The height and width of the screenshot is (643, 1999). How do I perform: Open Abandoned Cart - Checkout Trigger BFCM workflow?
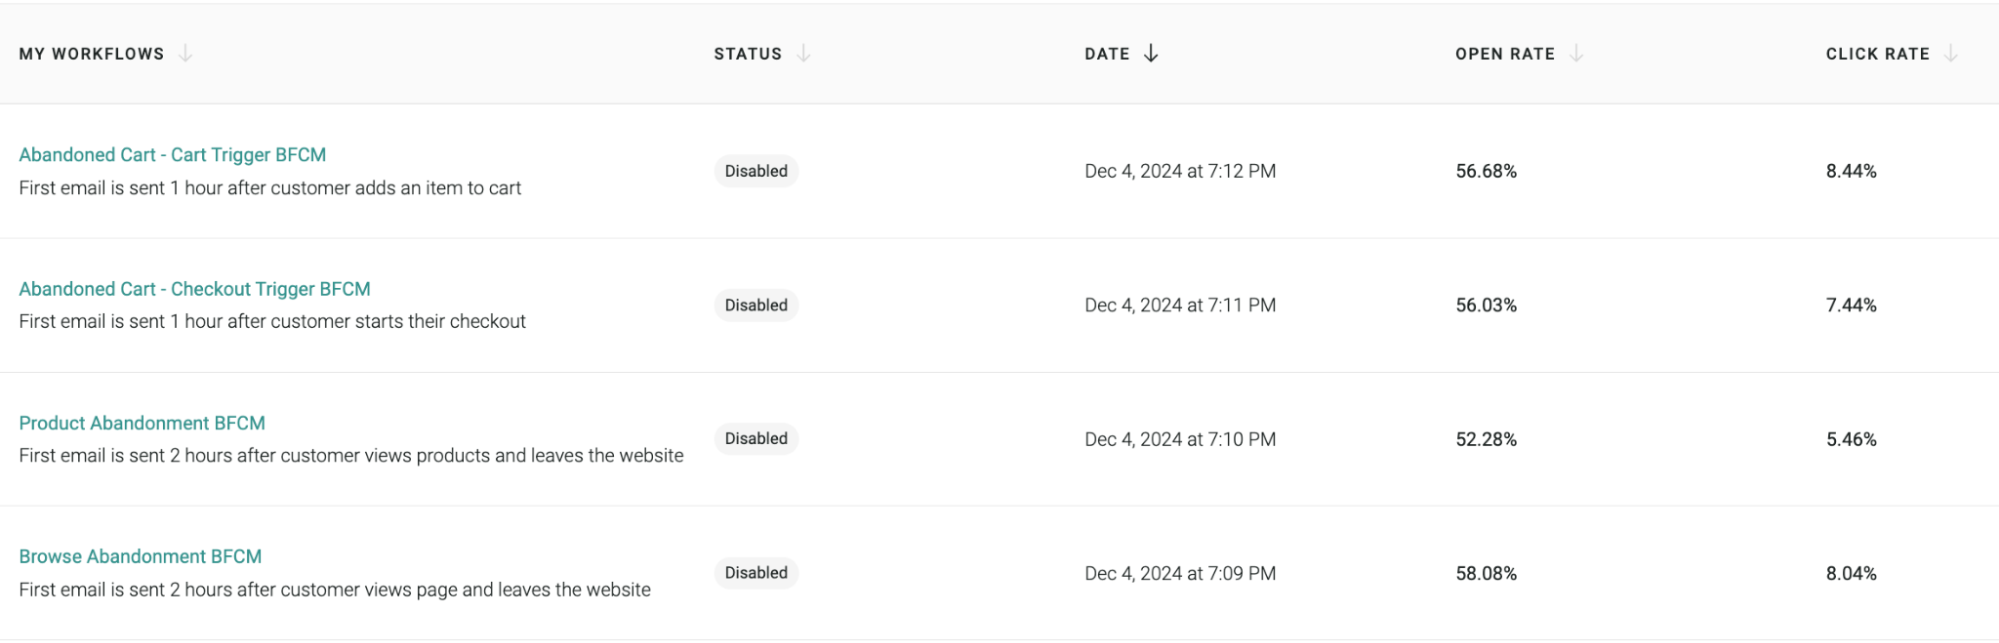[194, 289]
